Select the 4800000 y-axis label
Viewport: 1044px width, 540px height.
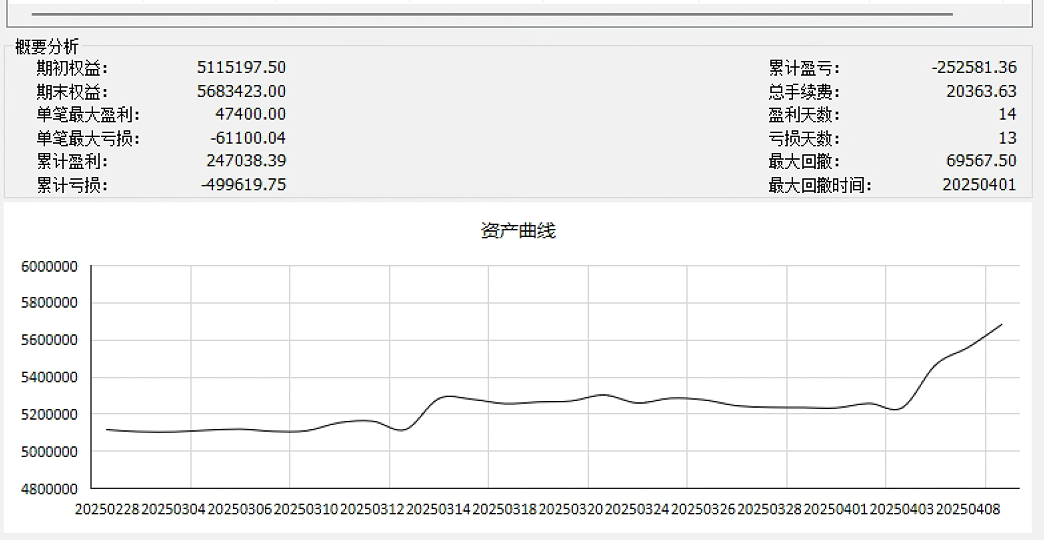pyautogui.click(x=49, y=489)
